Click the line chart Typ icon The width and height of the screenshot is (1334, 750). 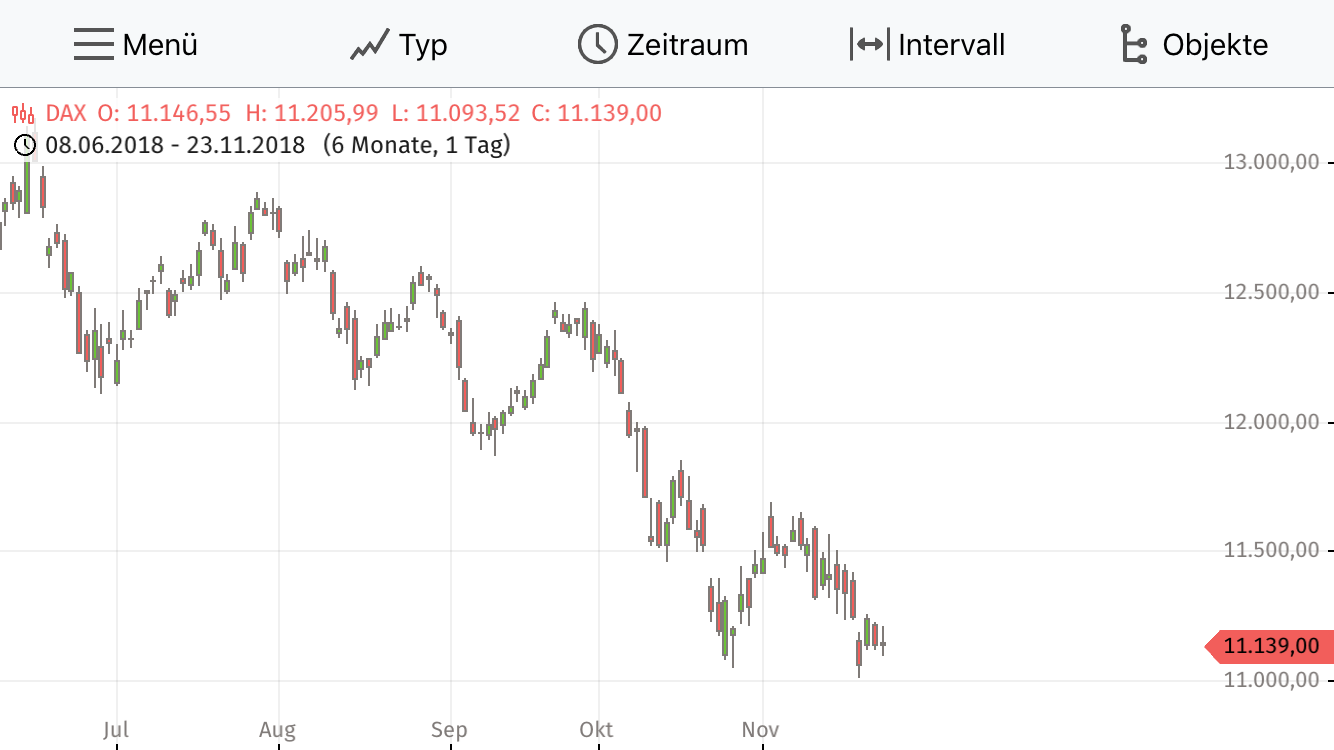click(x=369, y=46)
